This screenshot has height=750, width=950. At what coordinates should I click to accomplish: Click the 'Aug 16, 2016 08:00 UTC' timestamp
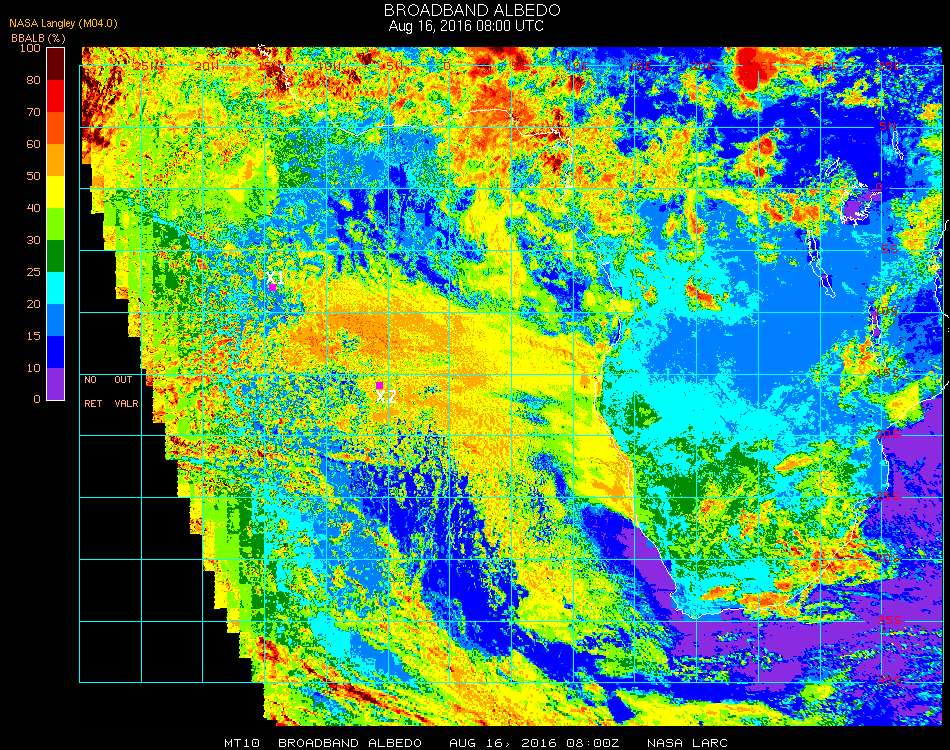(x=466, y=26)
